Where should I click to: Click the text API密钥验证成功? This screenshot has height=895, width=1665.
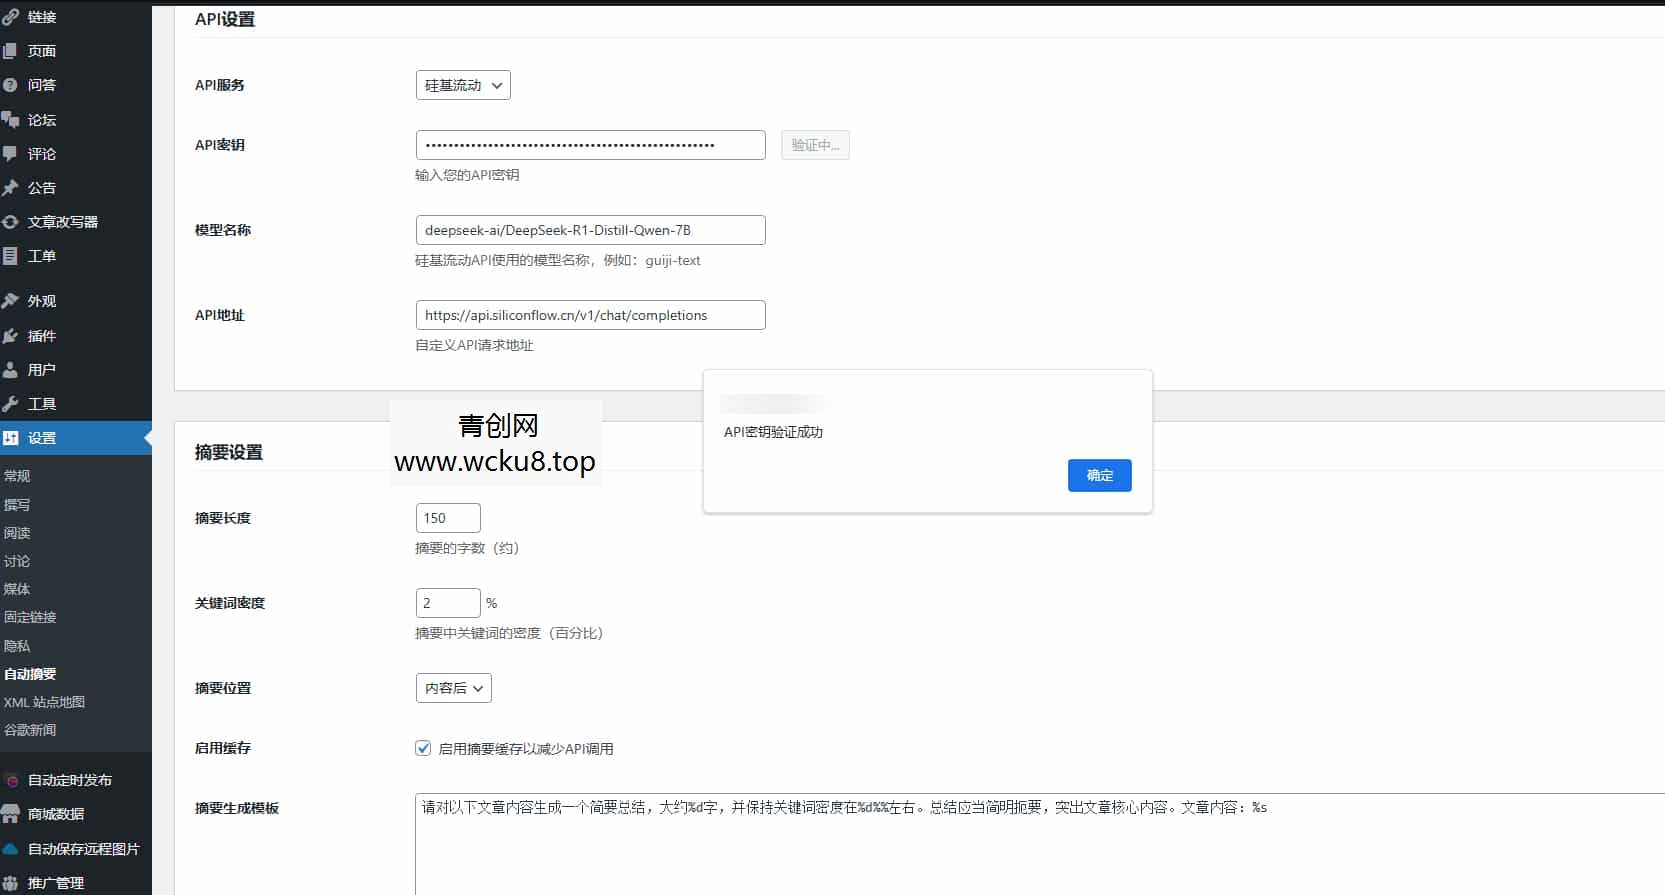pos(773,432)
